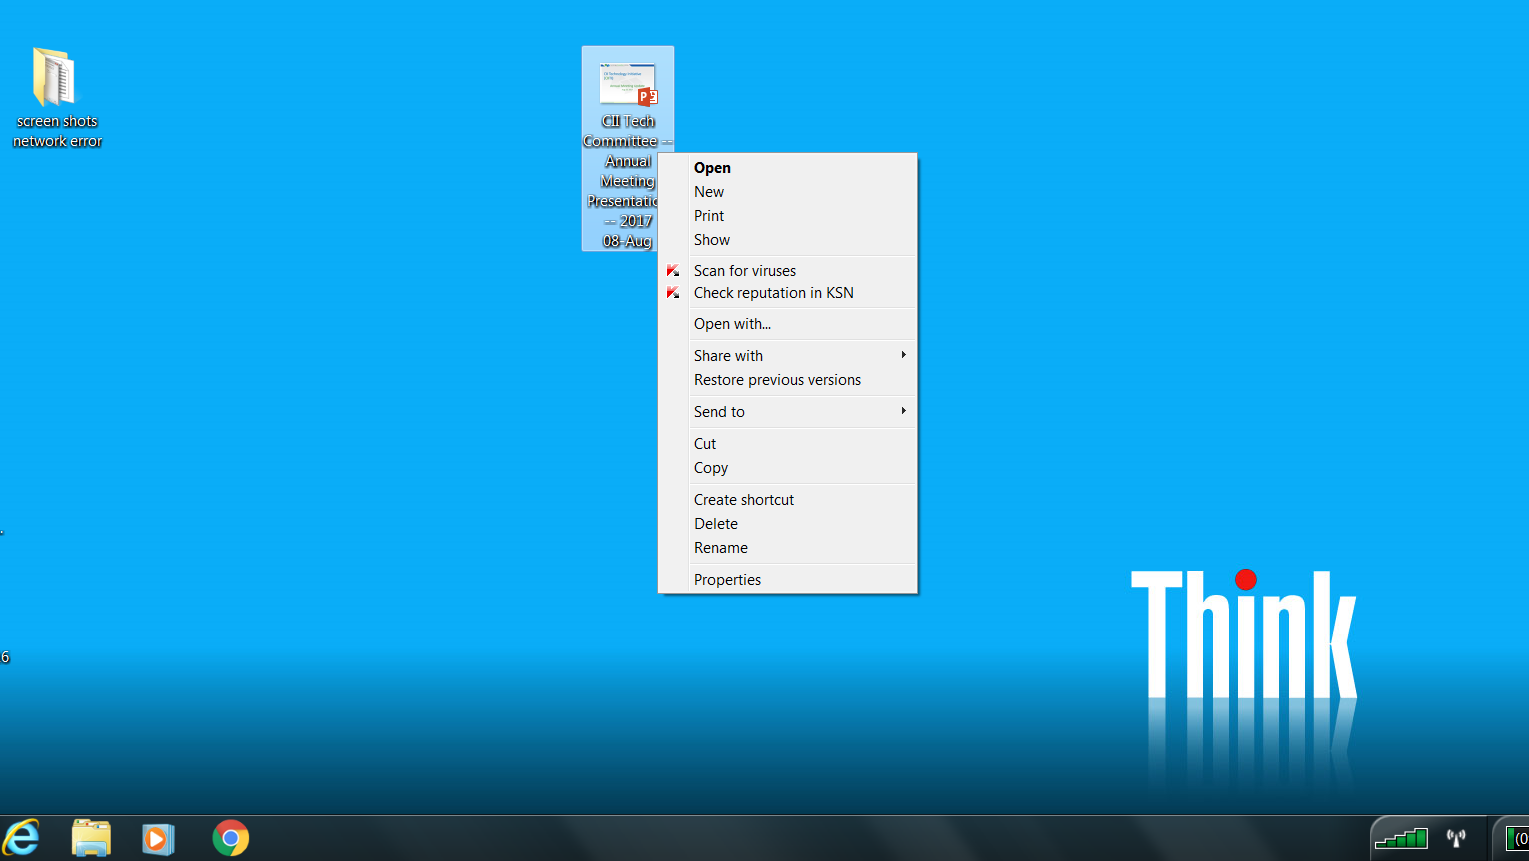Open File Explorer from the taskbar
The height and width of the screenshot is (861, 1529).
[x=91, y=838]
